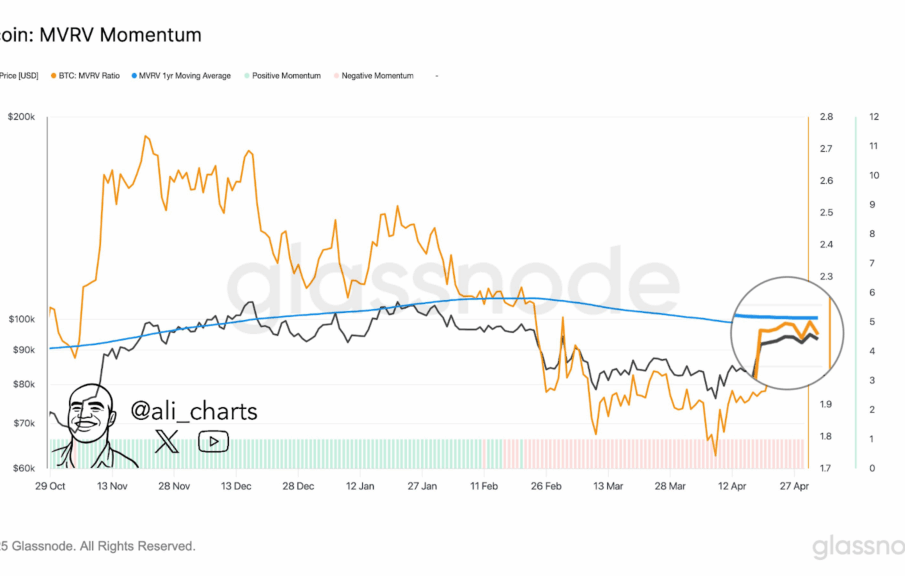Click the Glassnode All Rights Reserved text
Viewport: 905px width, 576px height.
[x=98, y=546]
